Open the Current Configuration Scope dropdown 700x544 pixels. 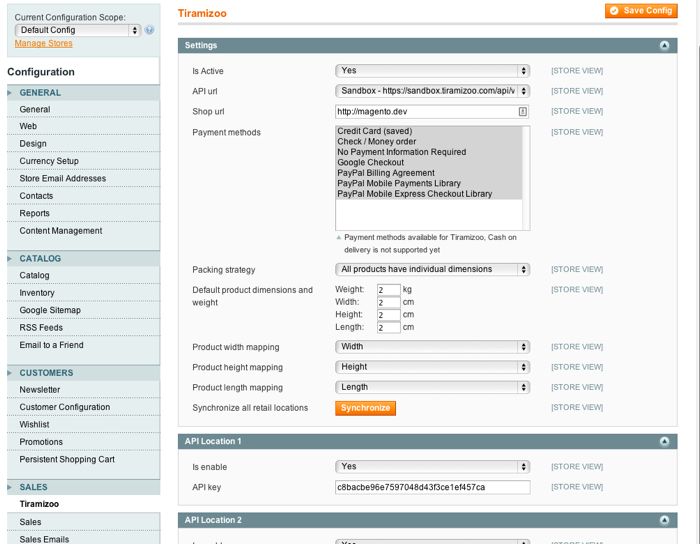point(78,30)
